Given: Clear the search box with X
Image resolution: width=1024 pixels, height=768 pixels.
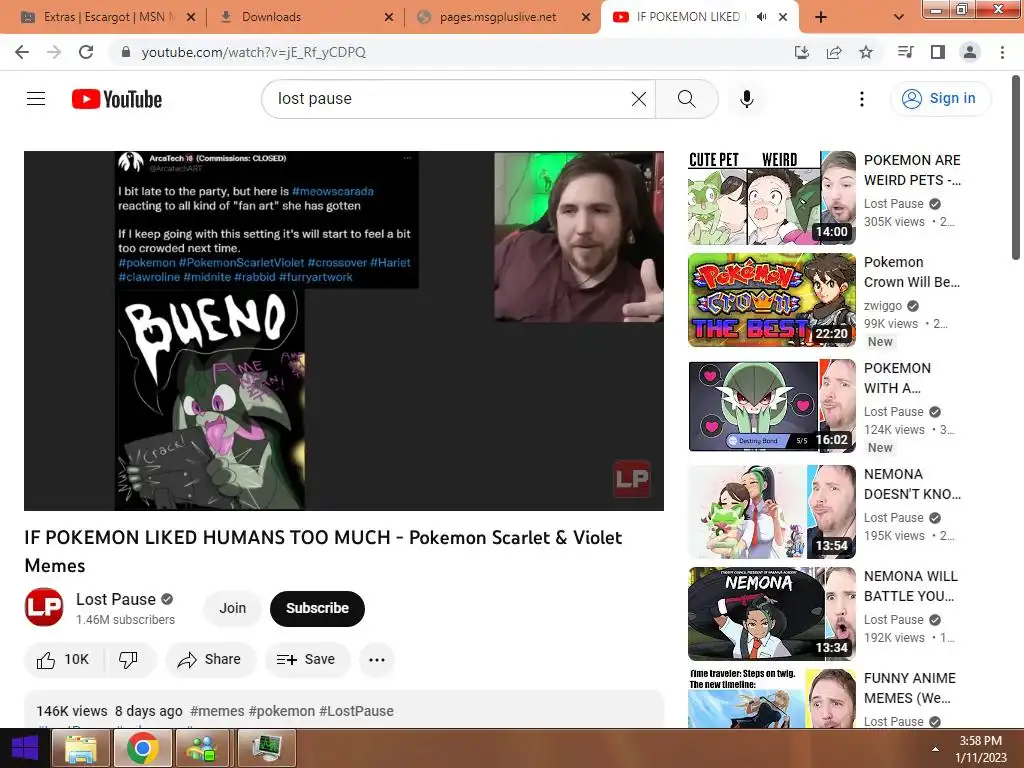Looking at the screenshot, I should 639,99.
